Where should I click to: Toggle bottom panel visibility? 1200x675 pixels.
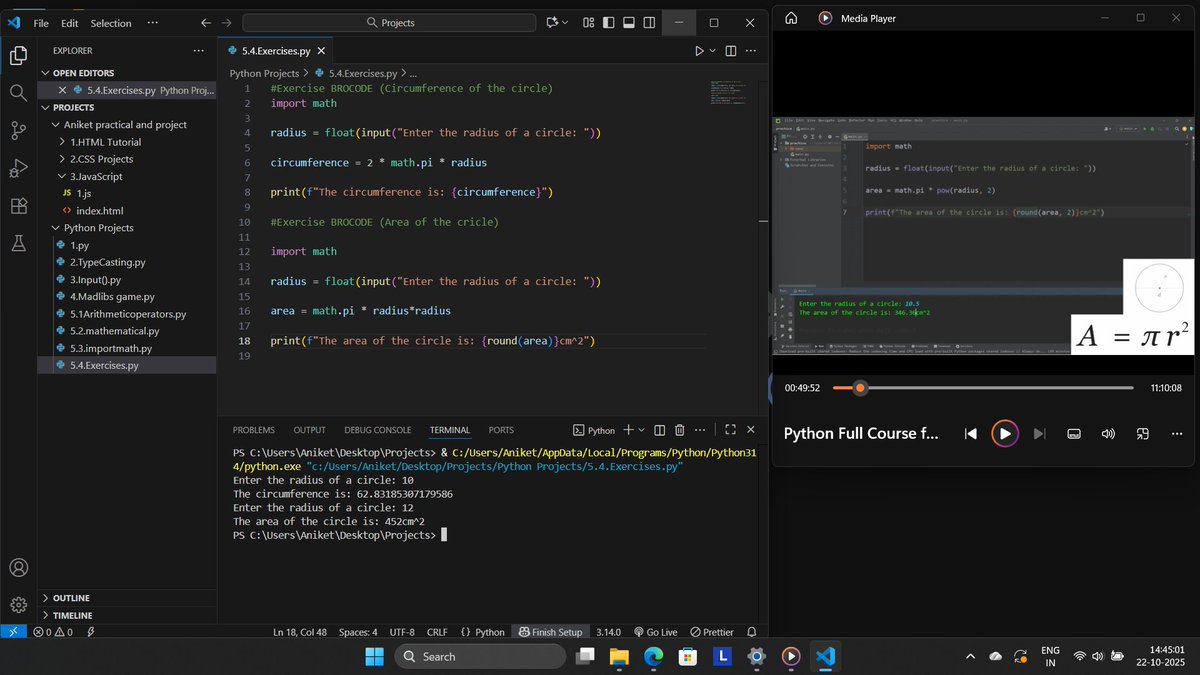click(629, 22)
